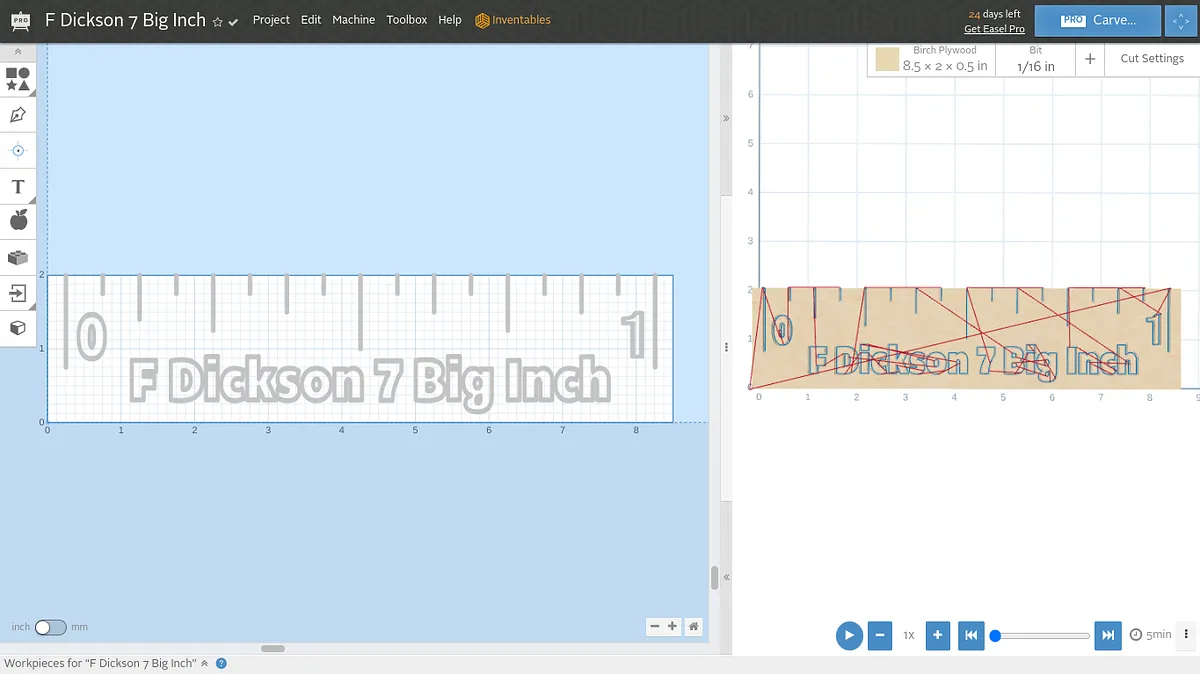This screenshot has height=674, width=1200.
Task: Play the toolpath simulation
Action: tap(849, 635)
